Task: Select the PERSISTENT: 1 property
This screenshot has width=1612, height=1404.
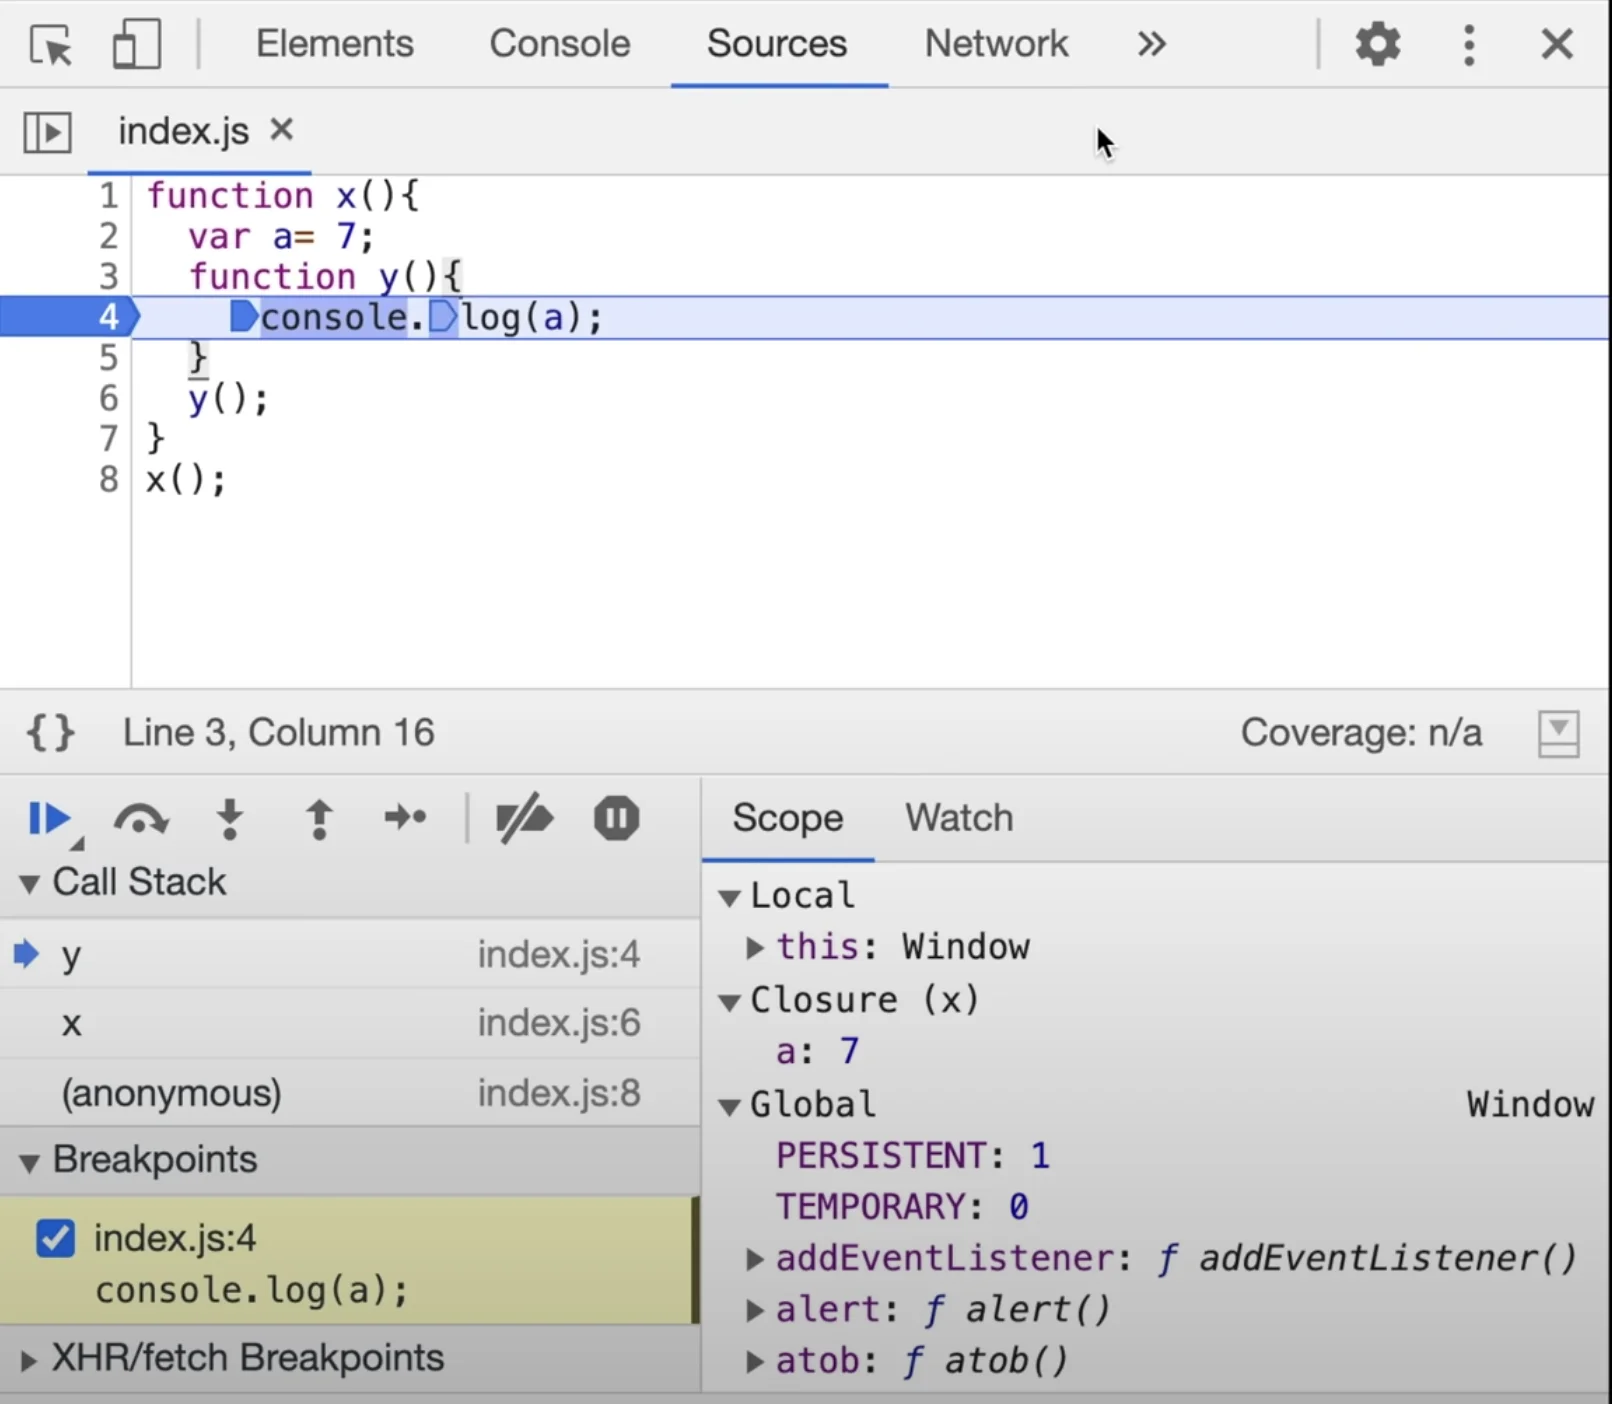Action: coord(913,1156)
